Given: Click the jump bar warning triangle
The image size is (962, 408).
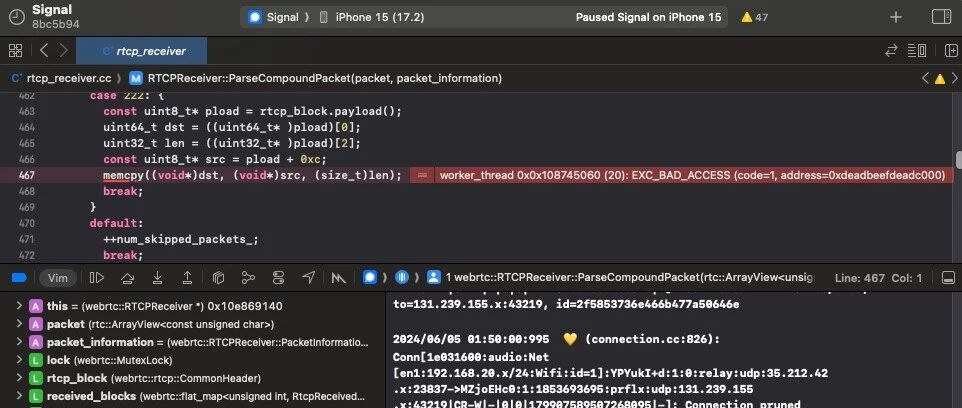Looking at the screenshot, I should click(939, 79).
